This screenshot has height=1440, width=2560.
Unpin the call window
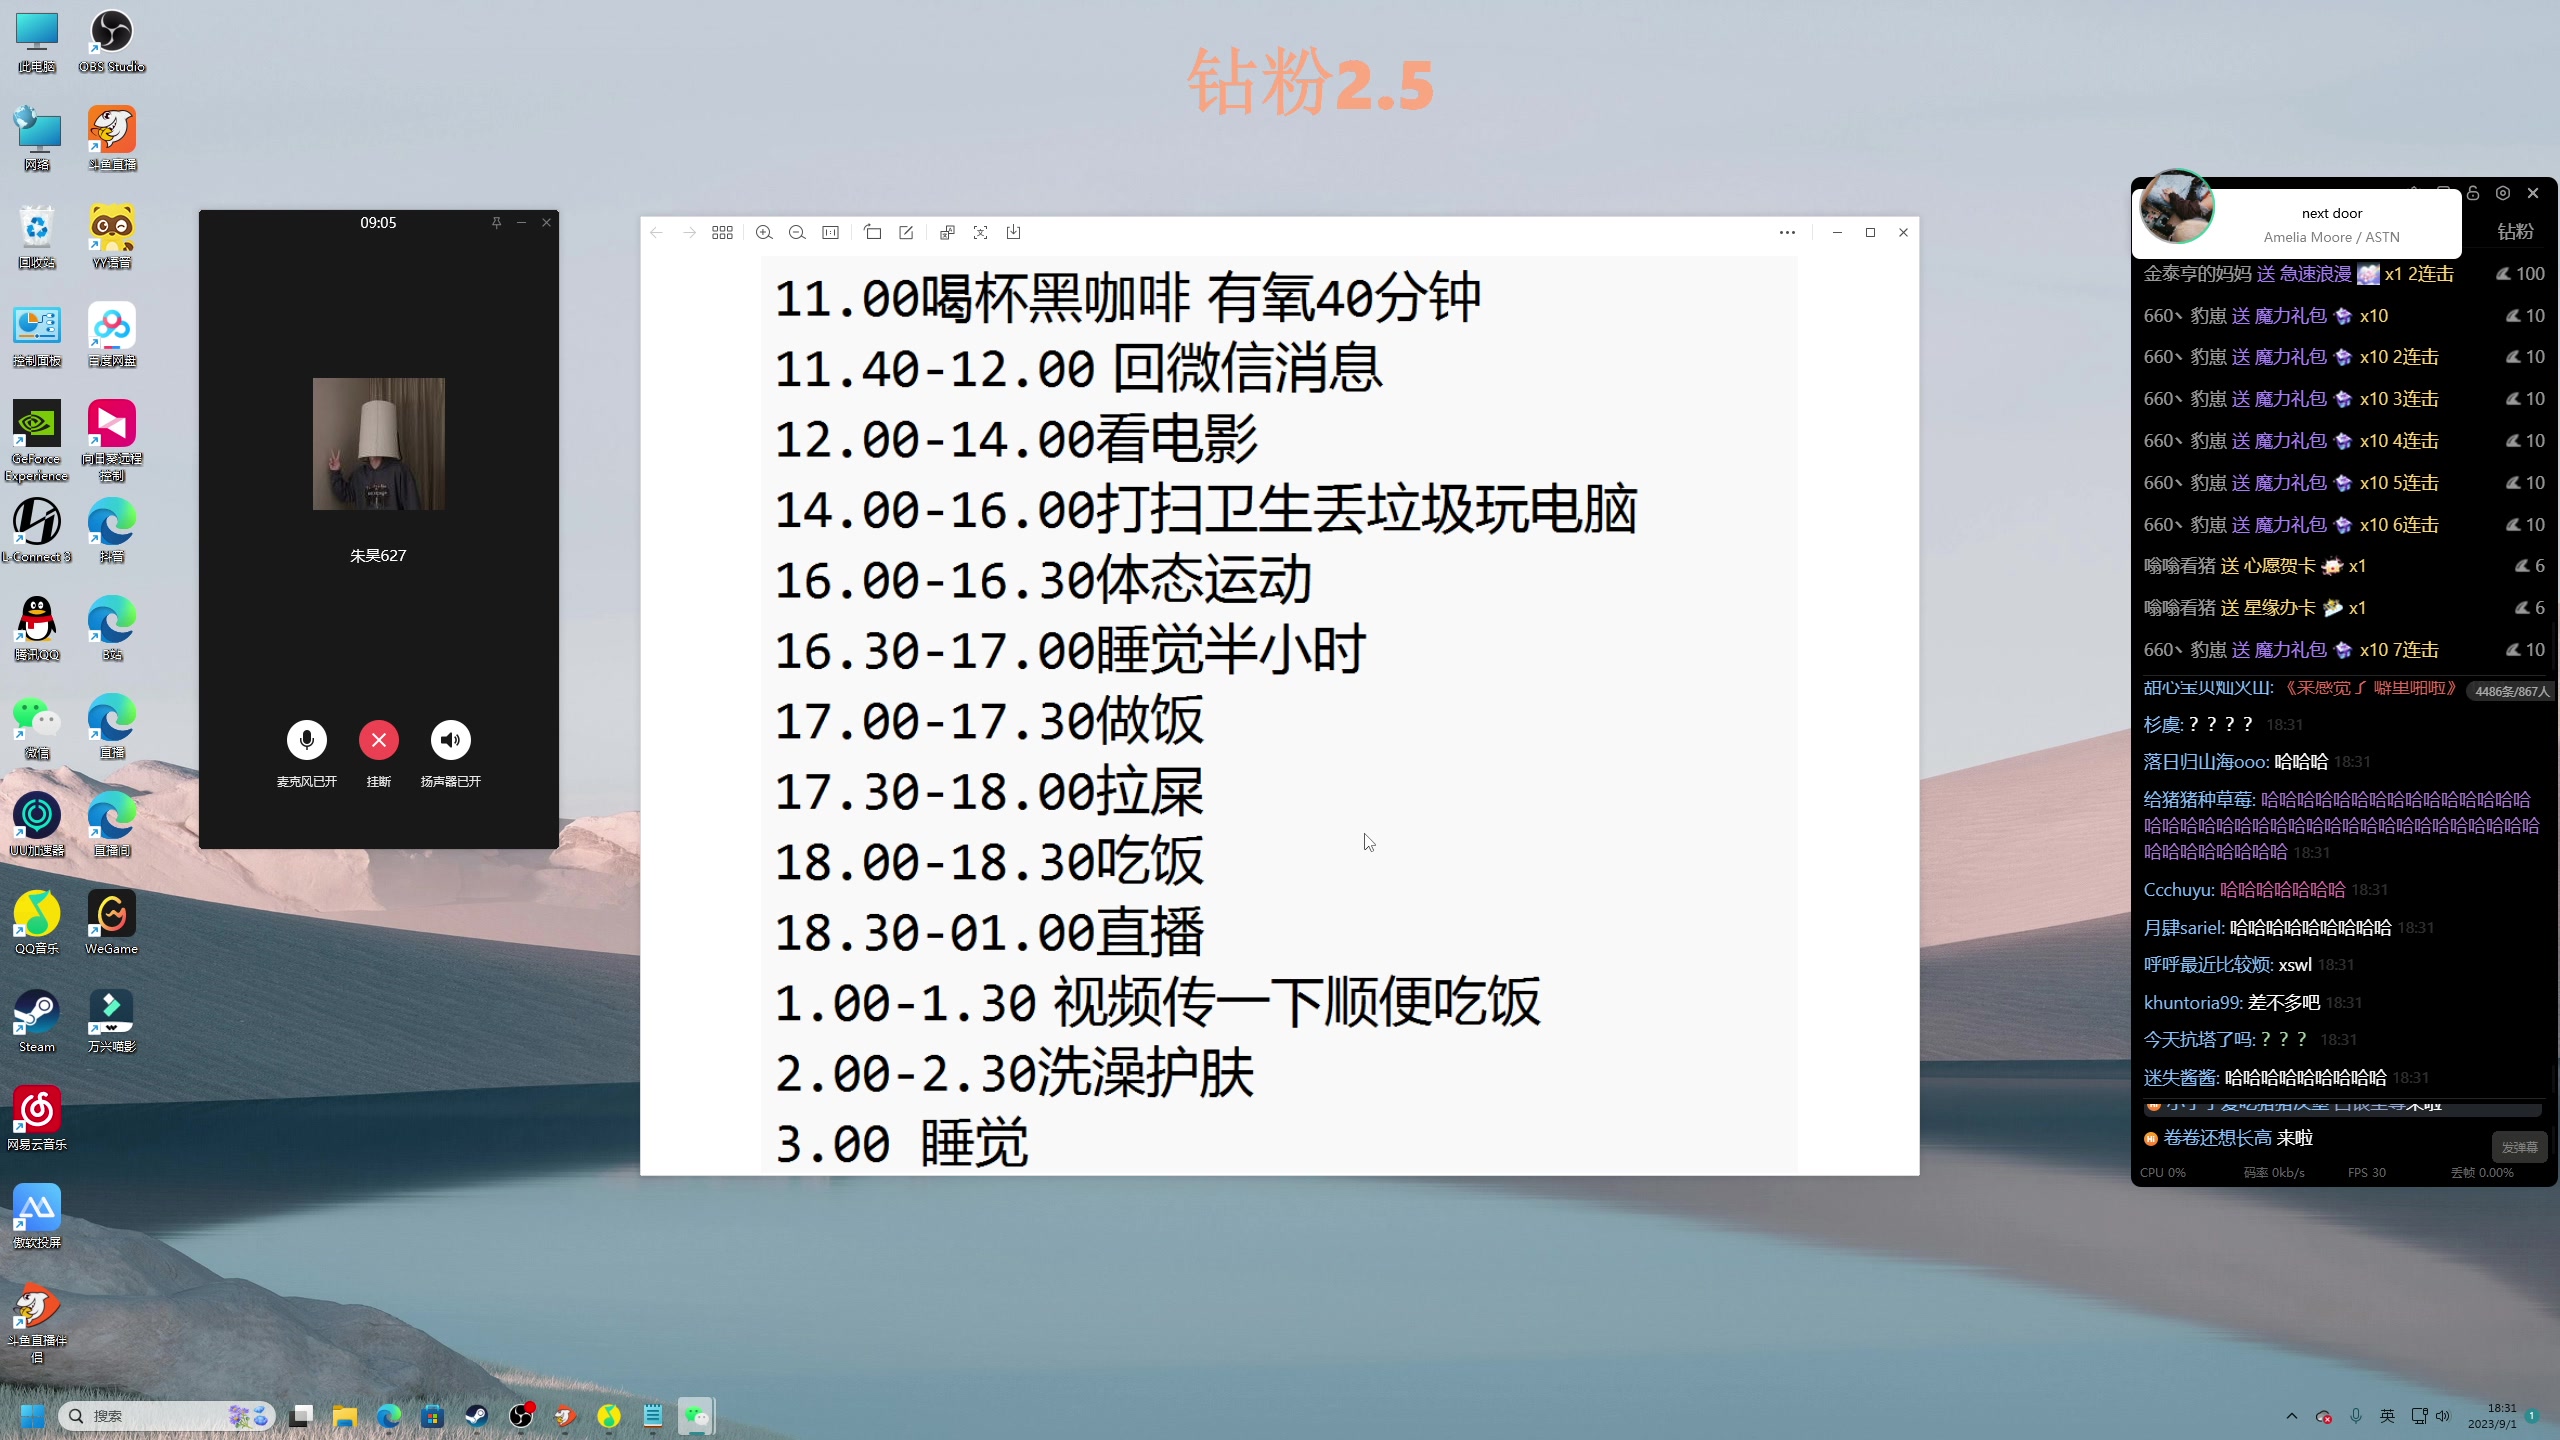coord(496,222)
